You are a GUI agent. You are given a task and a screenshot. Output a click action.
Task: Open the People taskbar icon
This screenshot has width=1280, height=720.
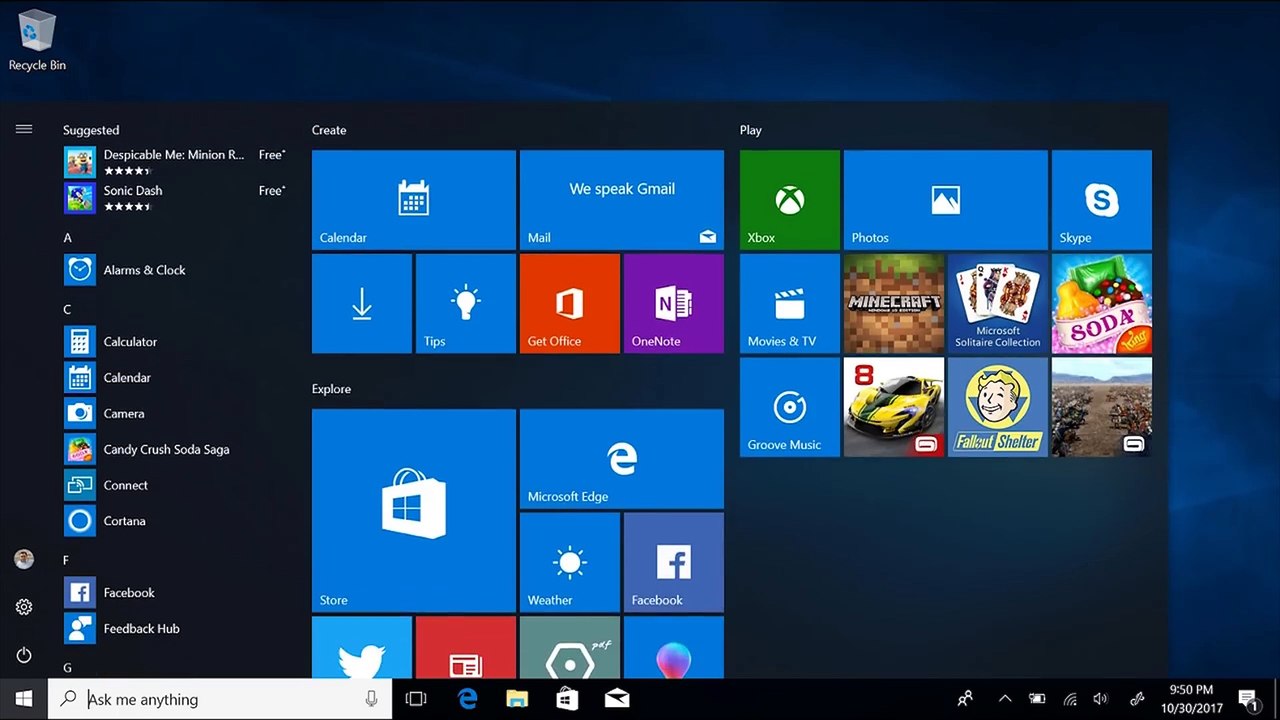pos(965,699)
